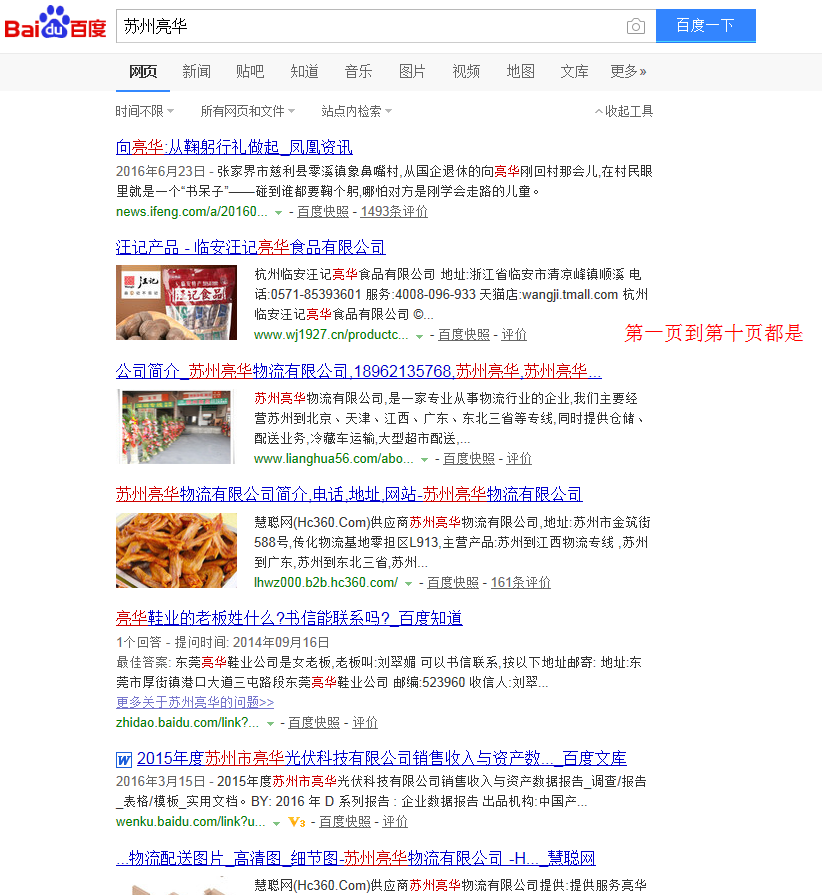Viewport: 822px width, 895px height.
Task: Open result 物流配送图片_高清图_细节图 慧聪网
Action: [x=356, y=858]
